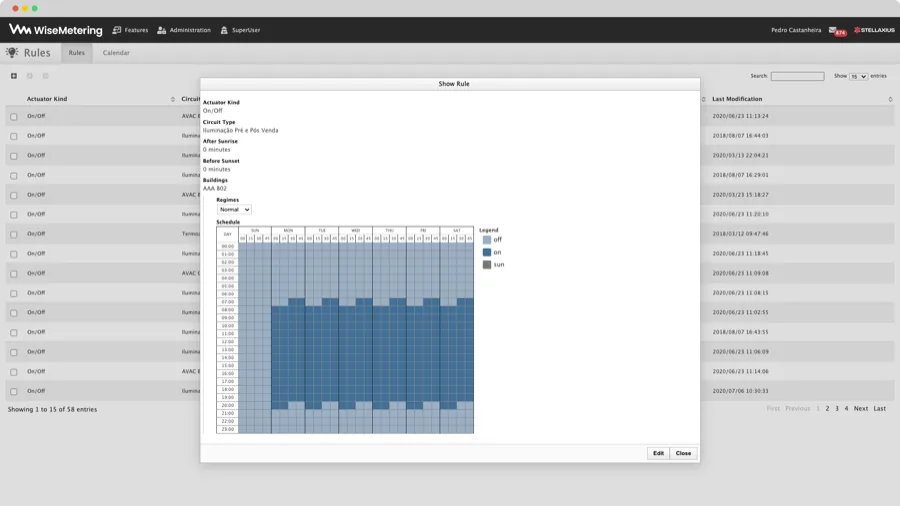900x506 pixels.
Task: Open Pedro Castanheira user menu
Action: 796,30
